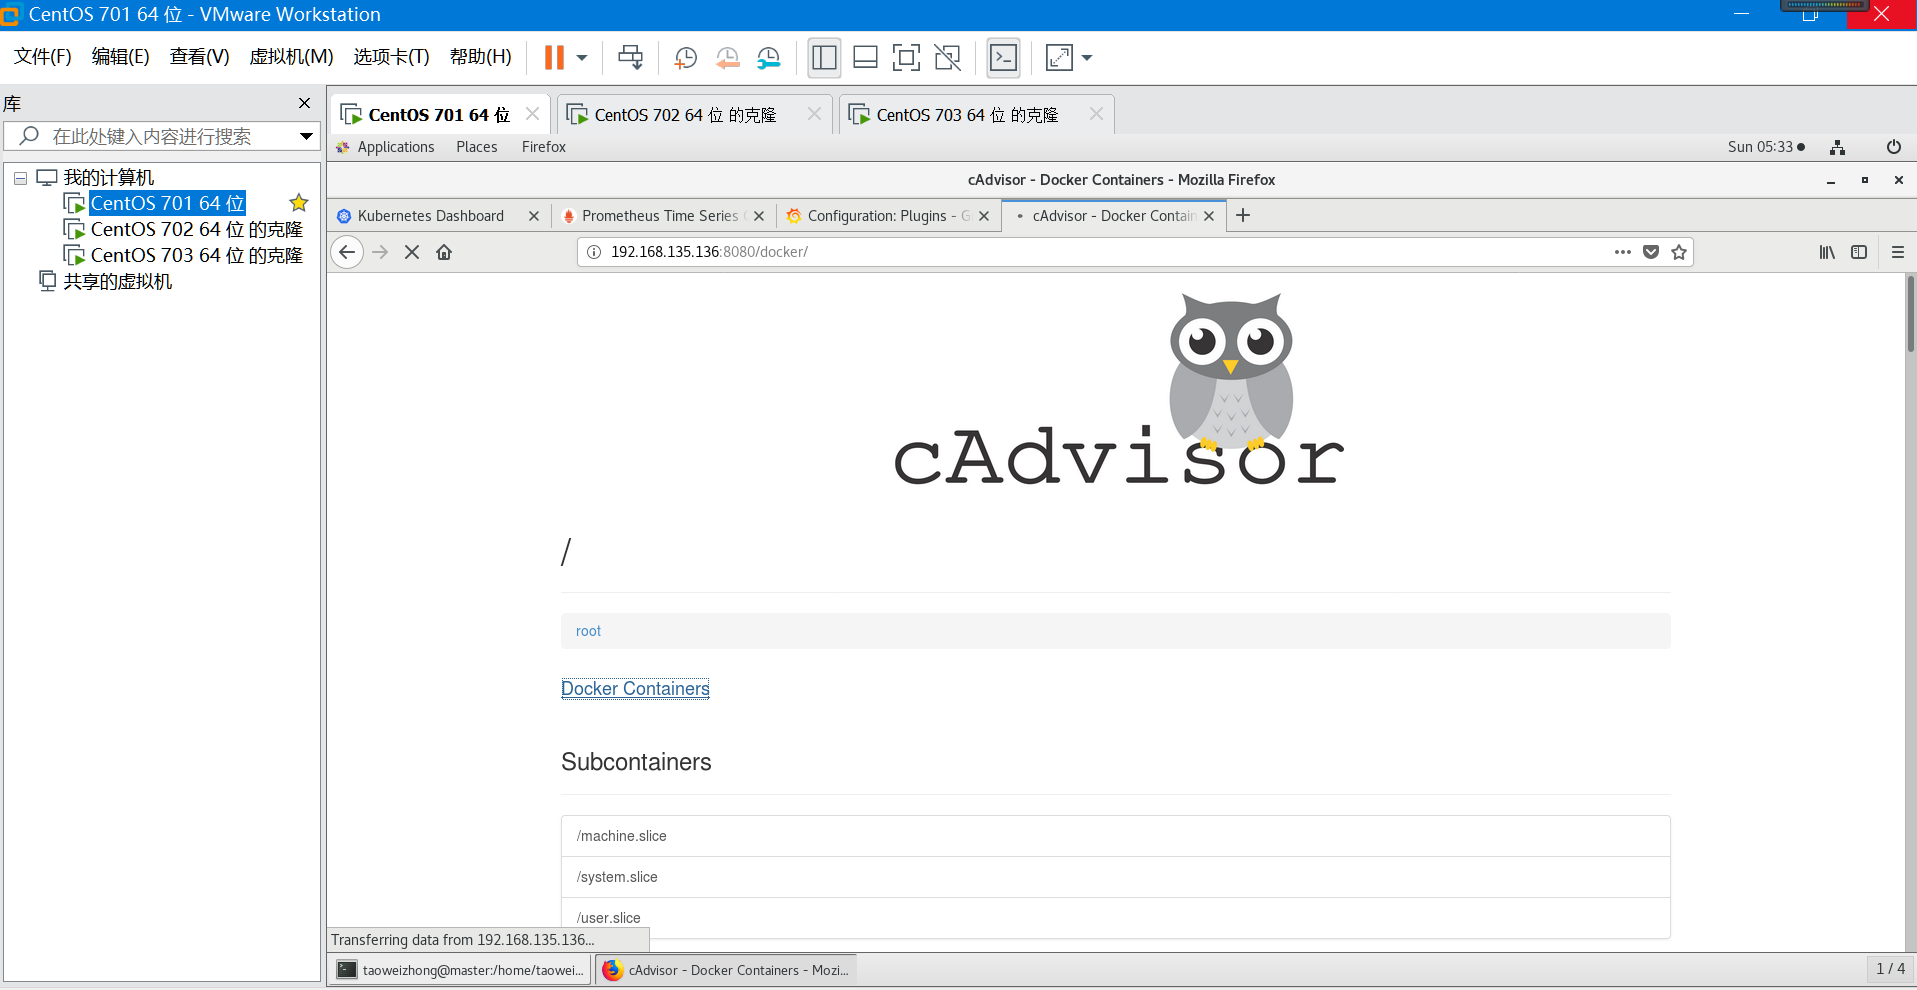This screenshot has height=990, width=1917.
Task: Close the CentOS 702 VM tab
Action: pyautogui.click(x=814, y=114)
